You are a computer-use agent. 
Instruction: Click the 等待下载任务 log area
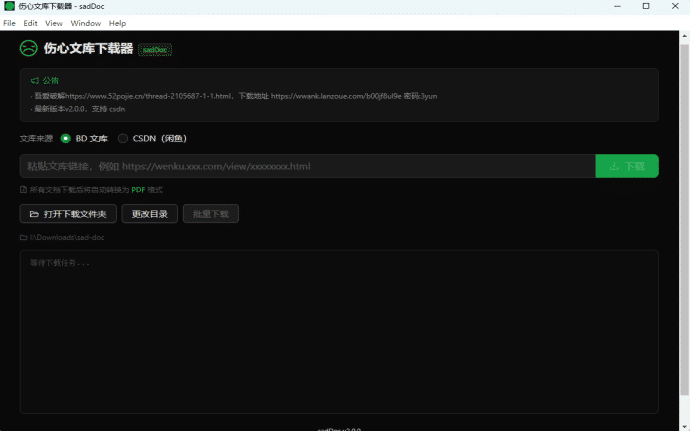[339, 332]
